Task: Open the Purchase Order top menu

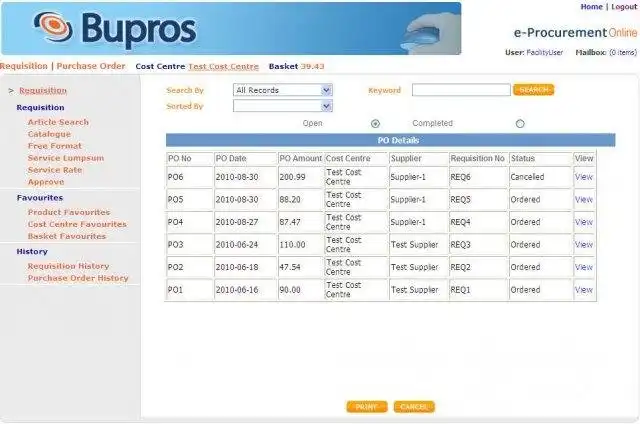Action: tap(91, 66)
